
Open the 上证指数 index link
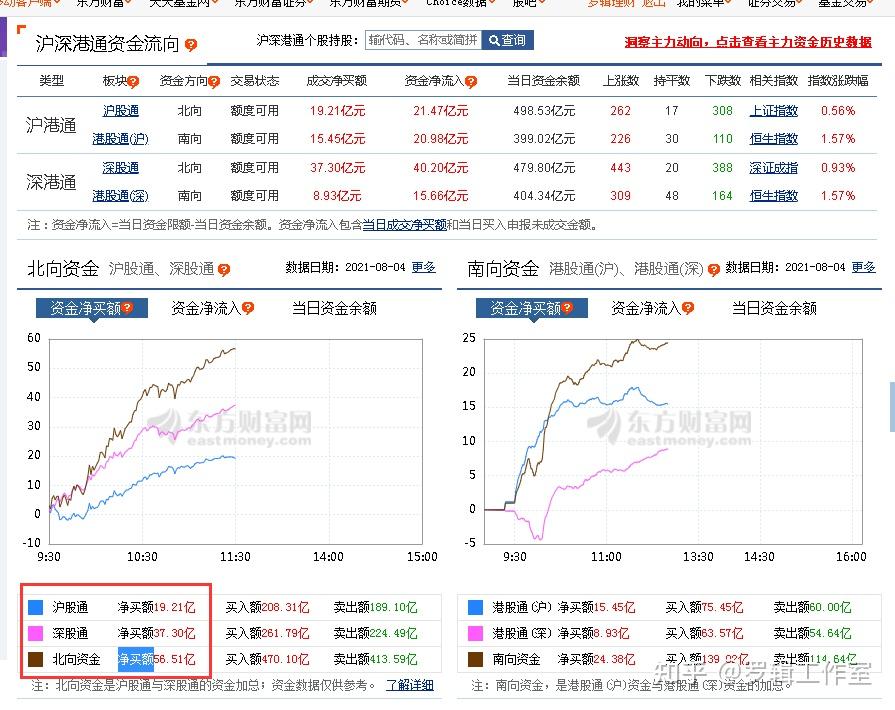(773, 111)
